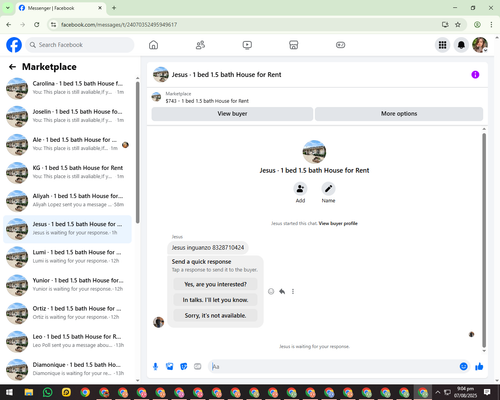Click the More options button
The height and width of the screenshot is (400, 500).
[399, 114]
